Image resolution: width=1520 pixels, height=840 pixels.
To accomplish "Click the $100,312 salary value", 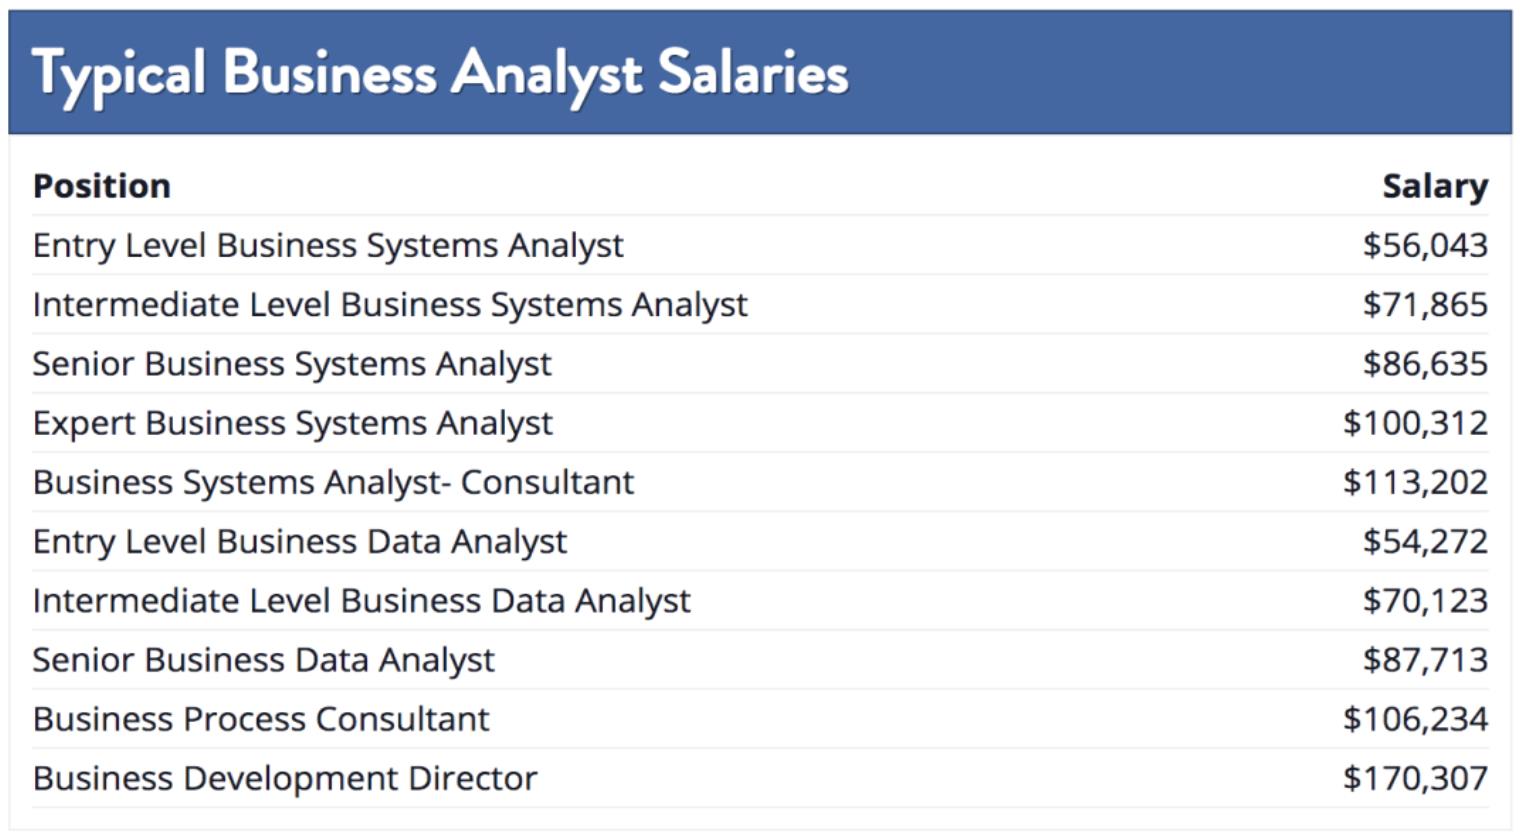I will coord(1414,423).
